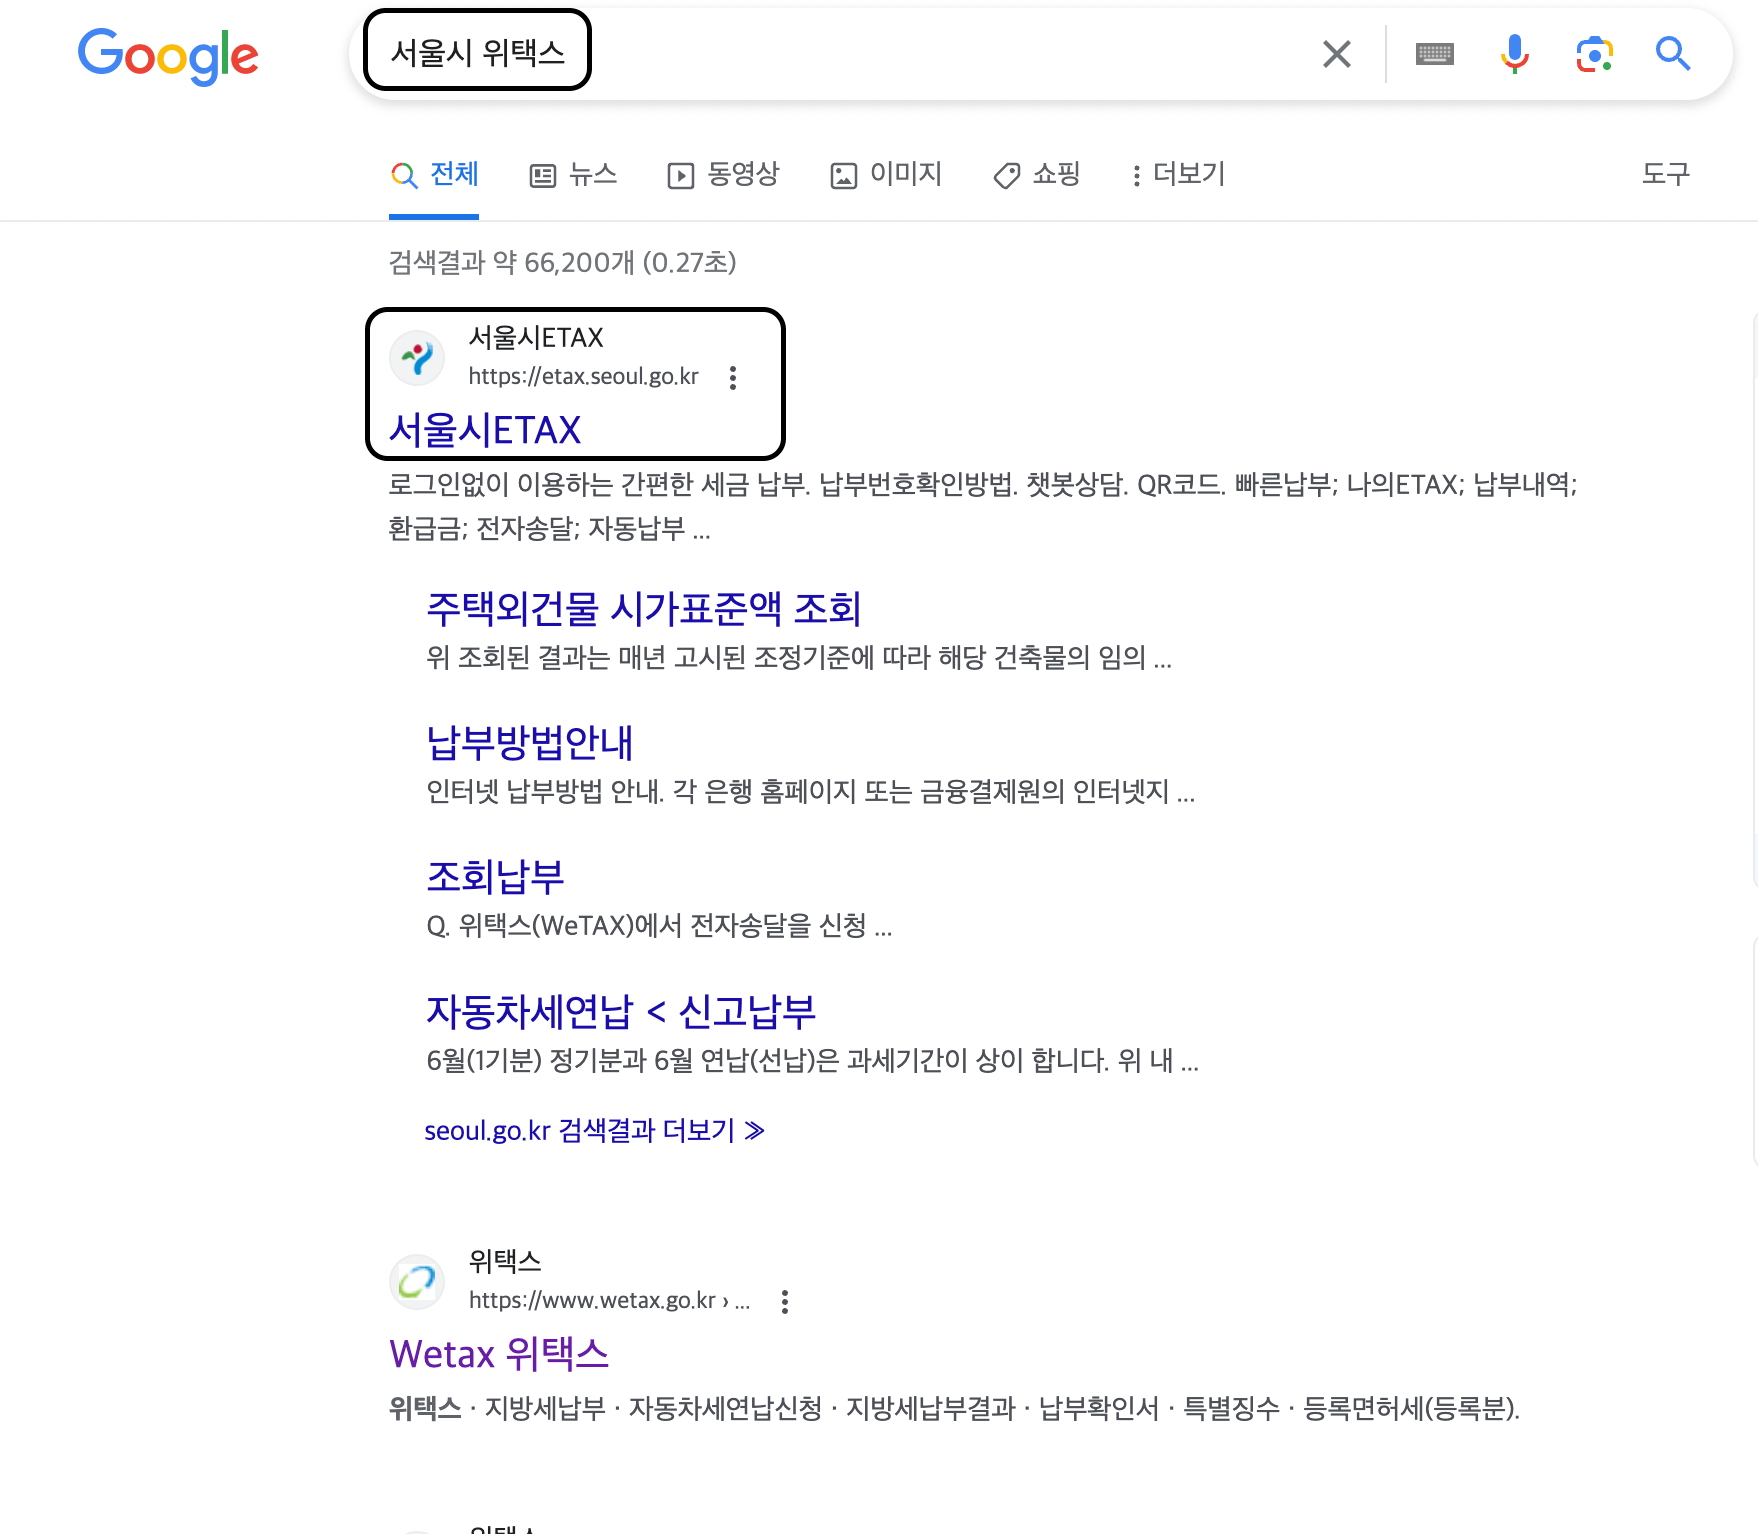Image resolution: width=1758 pixels, height=1534 pixels.
Task: Click the 위택스 wetax site favicon
Action: pyautogui.click(x=417, y=1281)
